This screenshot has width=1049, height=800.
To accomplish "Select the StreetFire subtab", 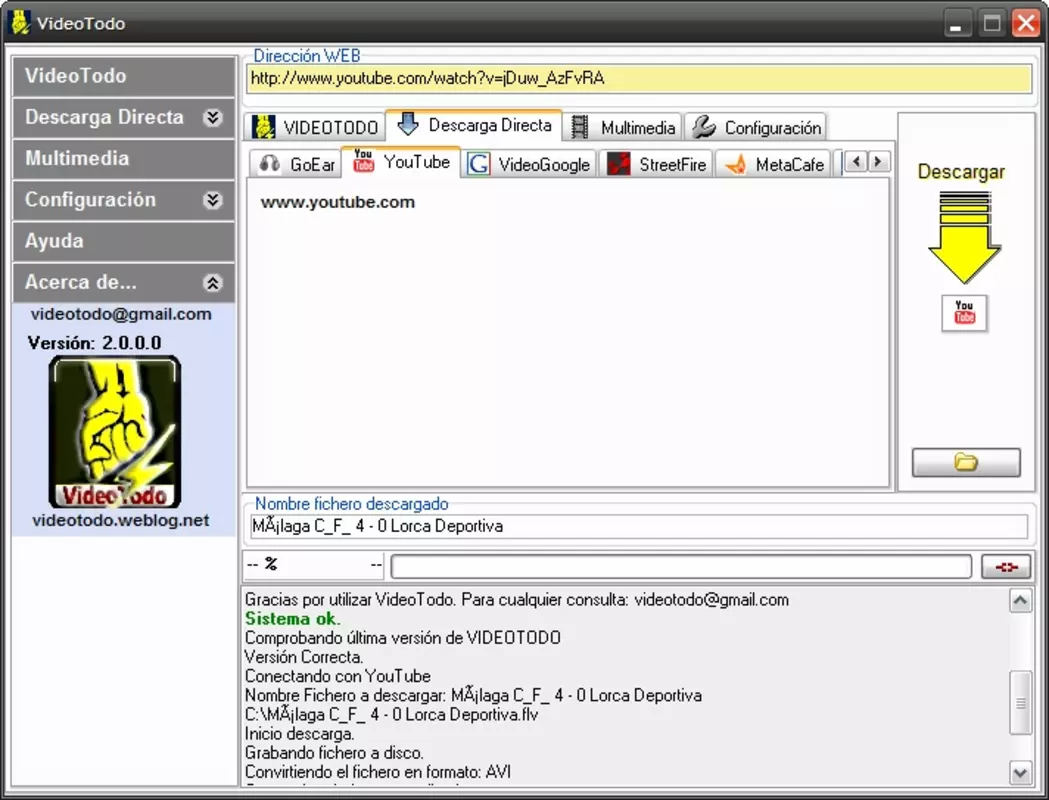I will pos(656,164).
